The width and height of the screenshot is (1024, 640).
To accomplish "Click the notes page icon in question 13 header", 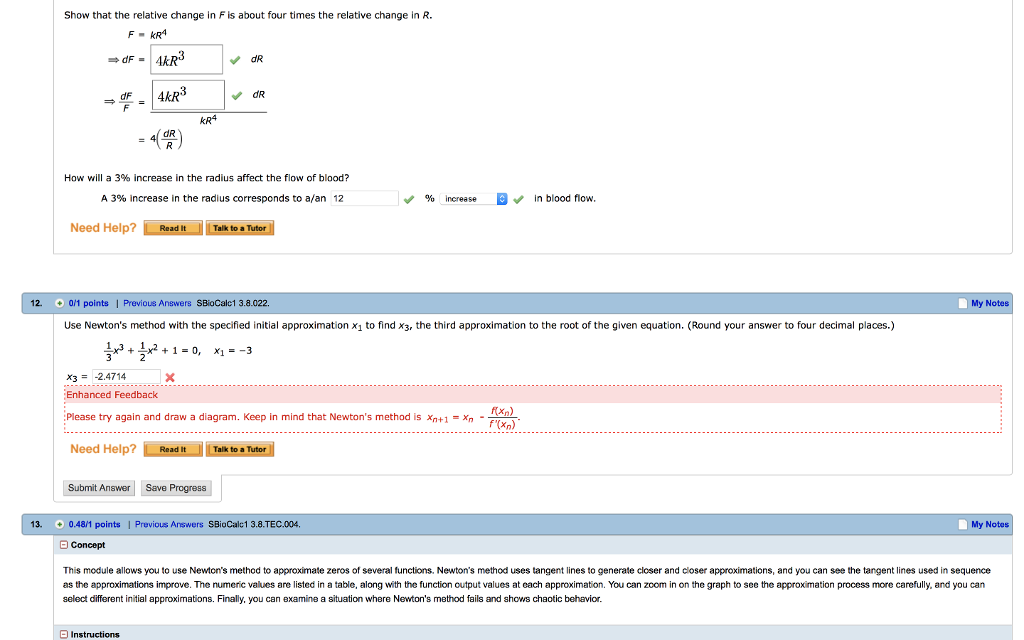I will [963, 524].
